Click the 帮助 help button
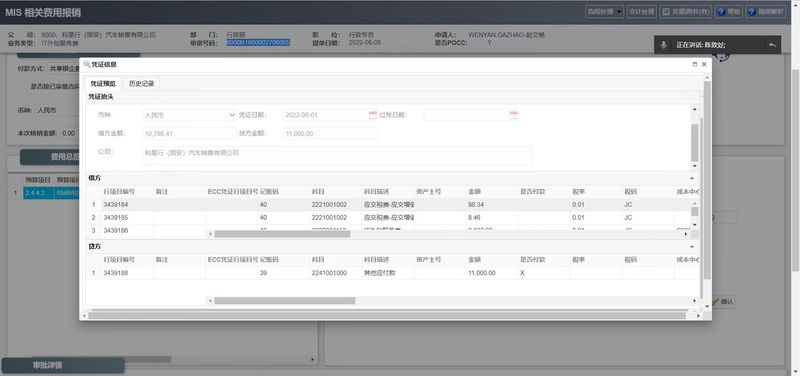Viewport: 800px width, 376px height. [729, 12]
